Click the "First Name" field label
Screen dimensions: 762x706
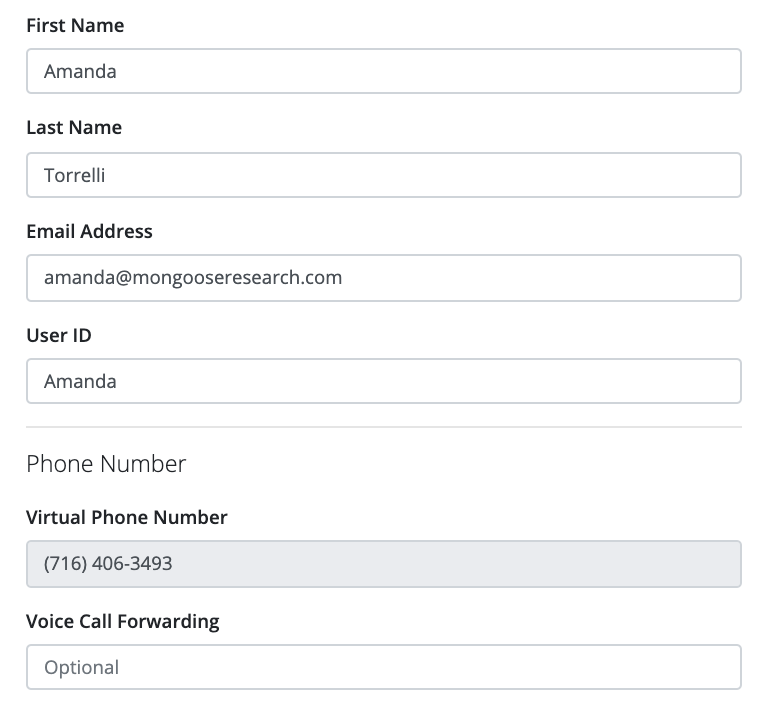75,26
